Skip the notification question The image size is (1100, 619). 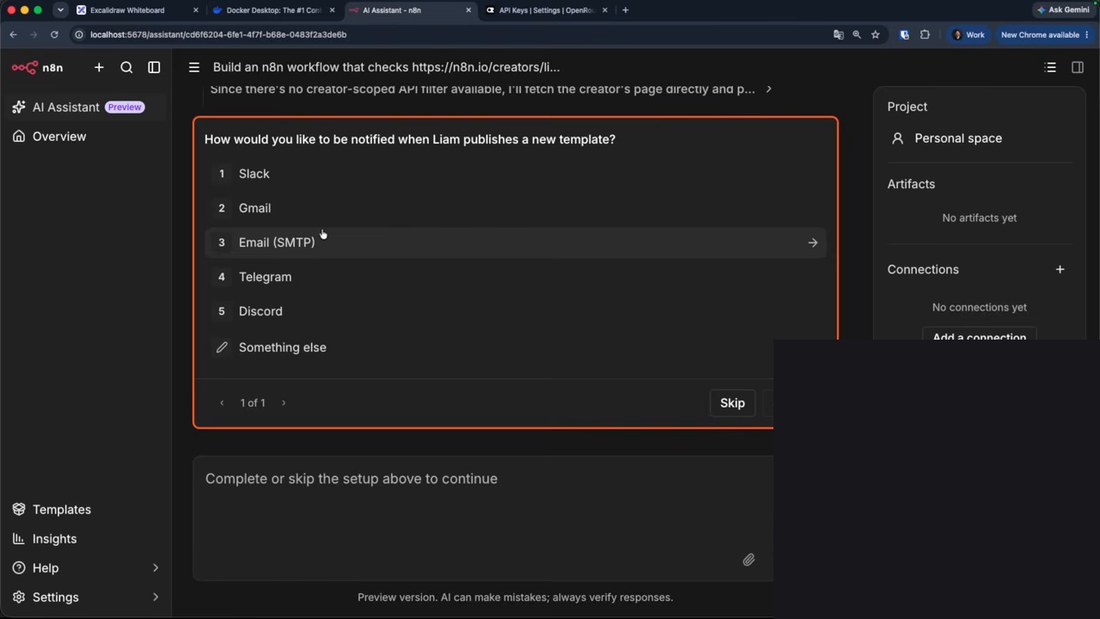coord(732,403)
